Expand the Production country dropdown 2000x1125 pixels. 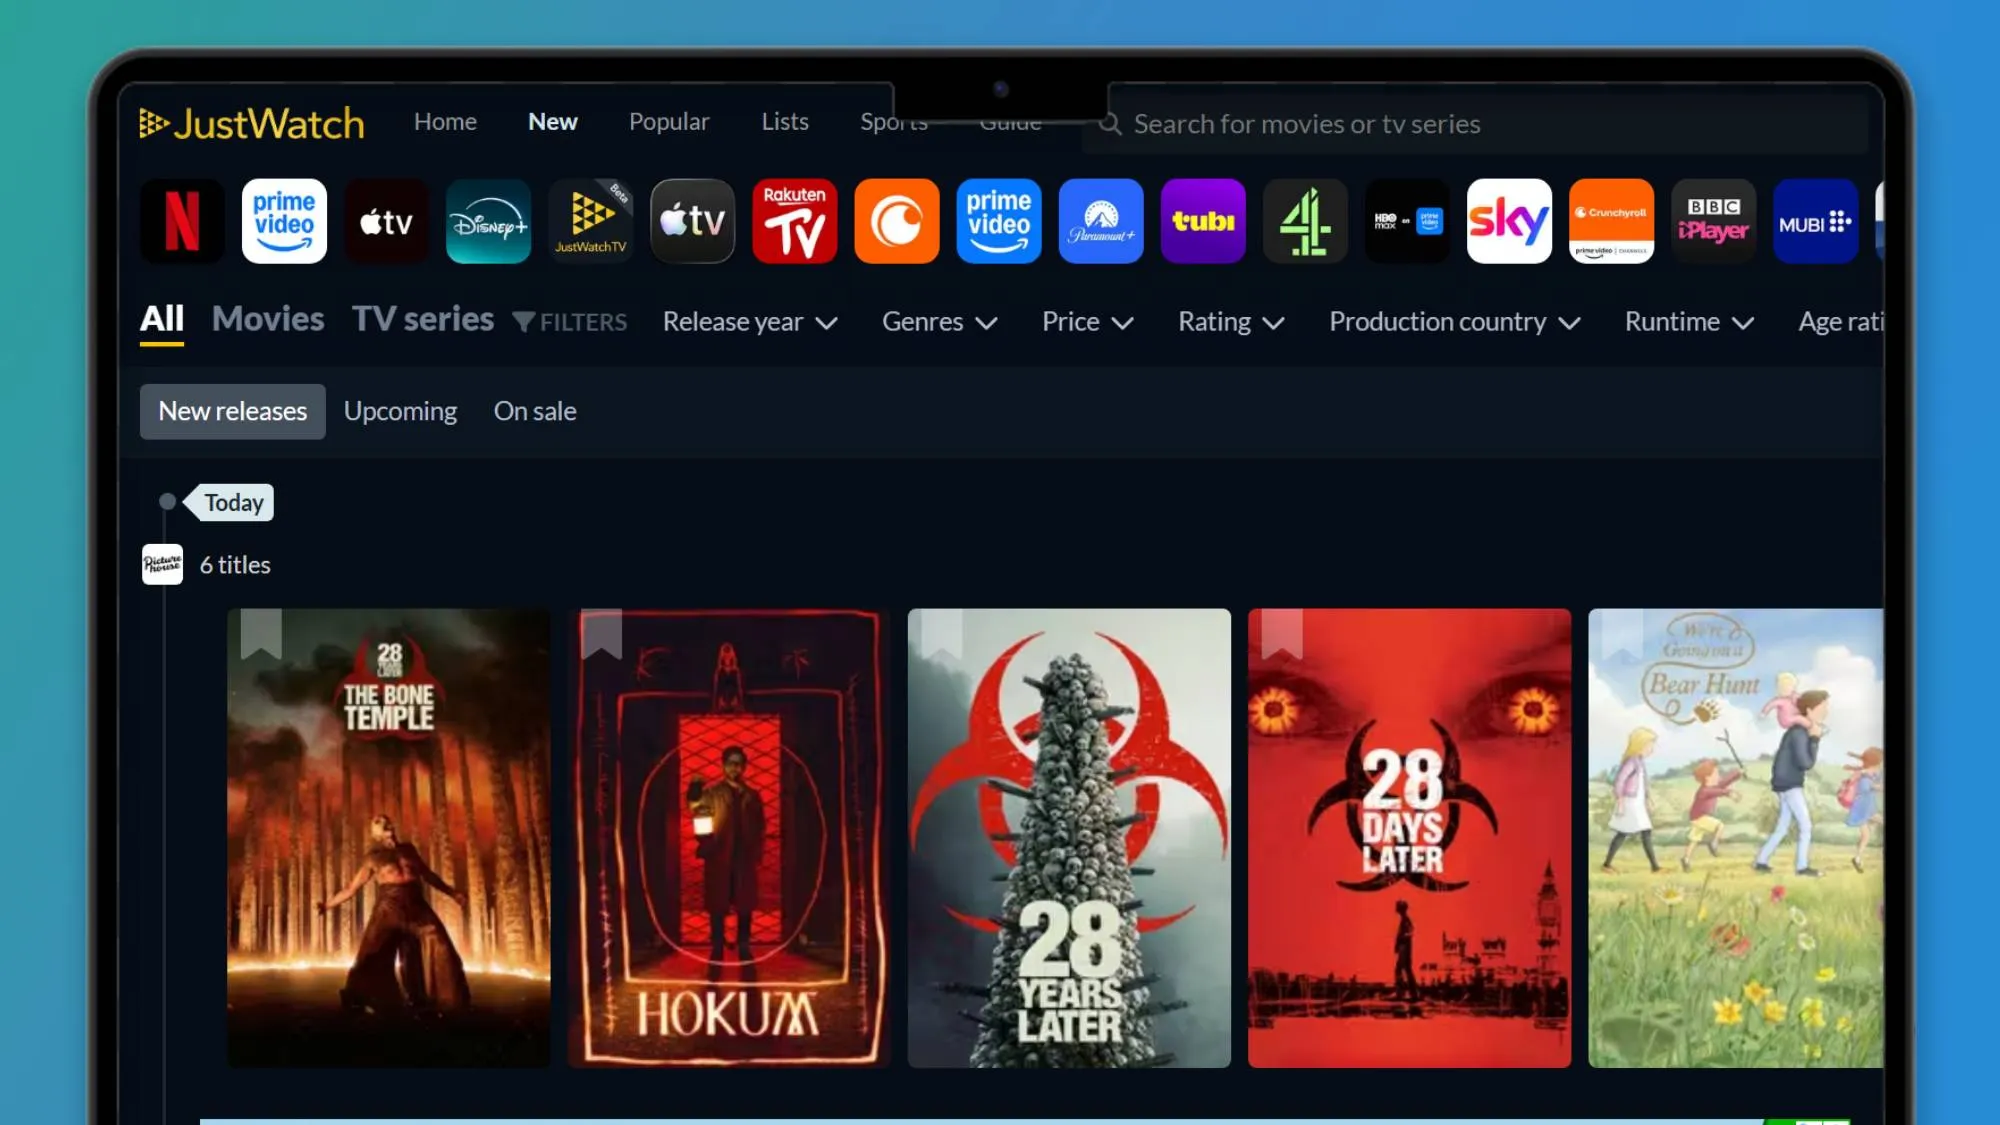coord(1455,322)
